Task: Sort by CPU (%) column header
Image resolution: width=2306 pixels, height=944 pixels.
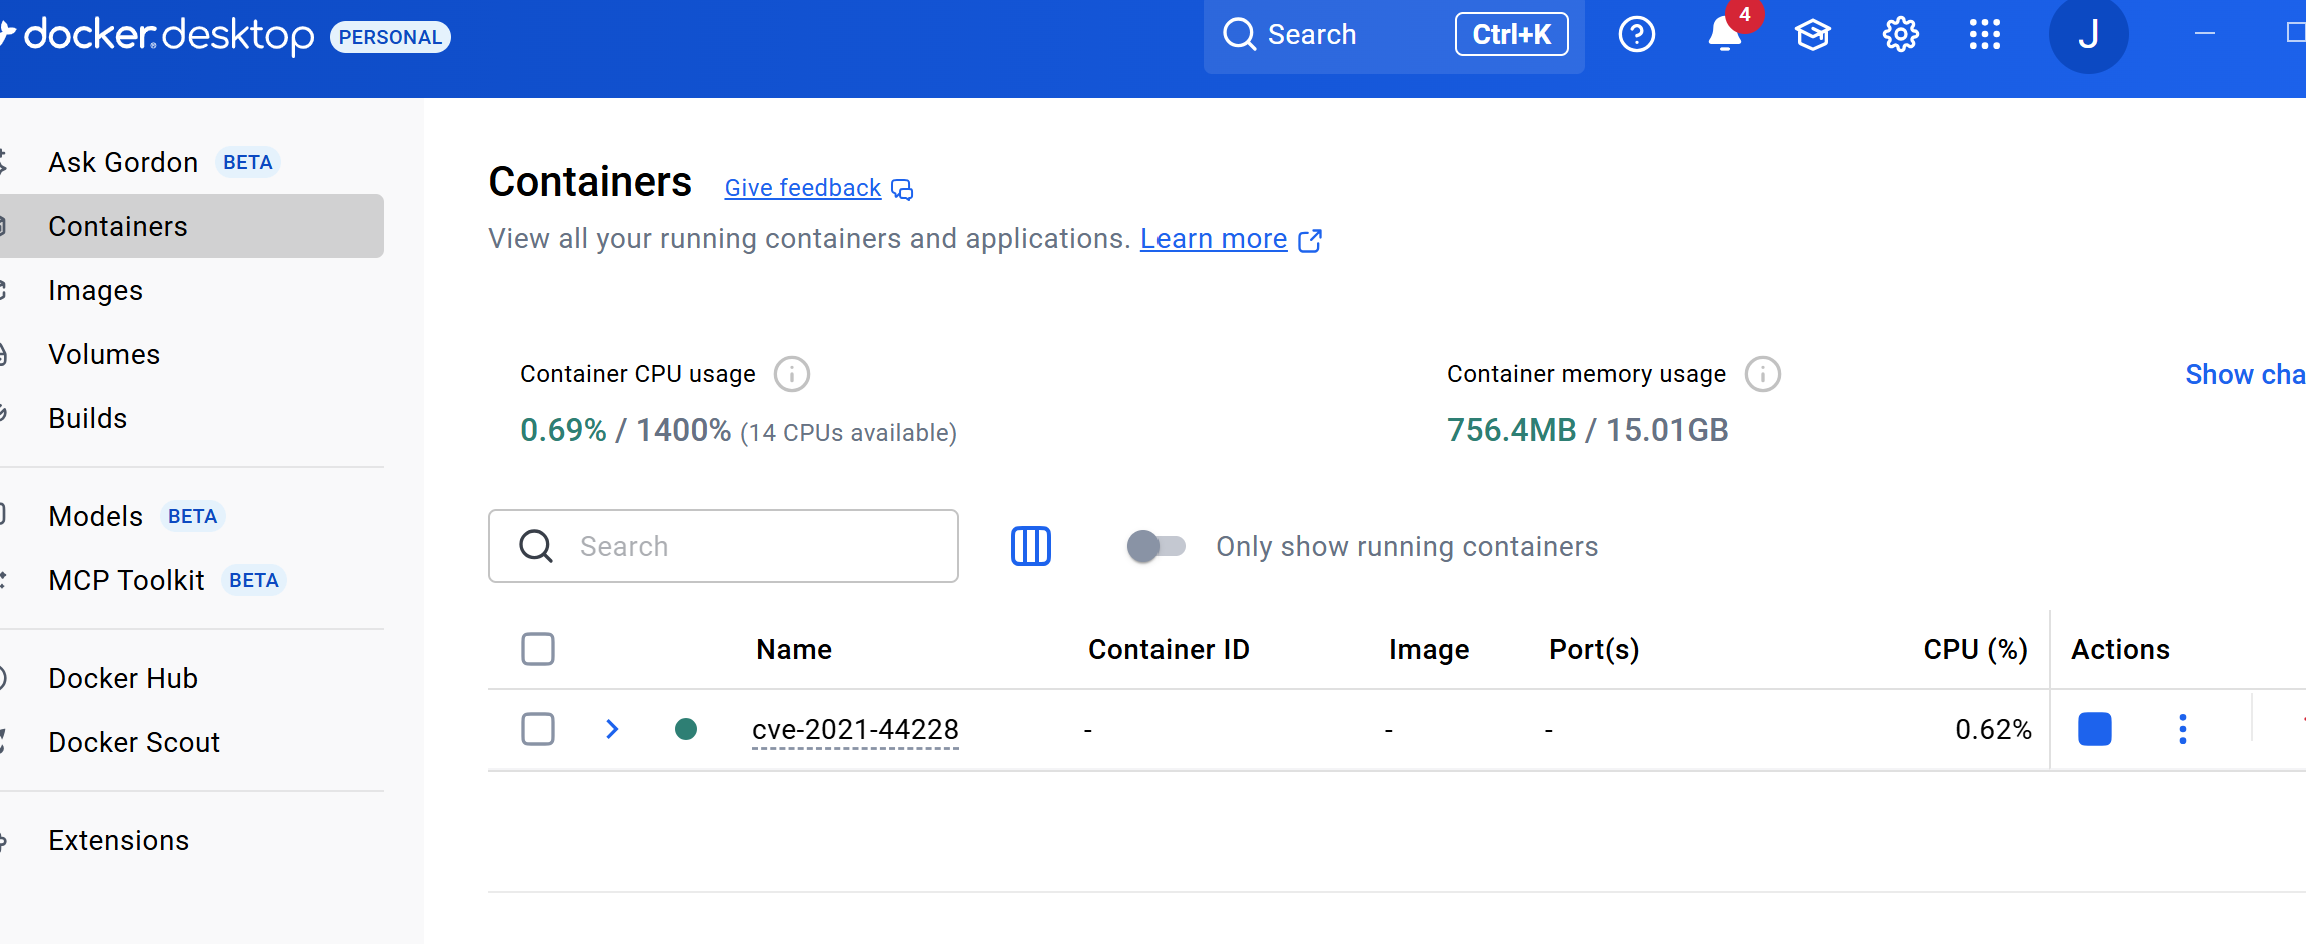Action: pos(1976,650)
